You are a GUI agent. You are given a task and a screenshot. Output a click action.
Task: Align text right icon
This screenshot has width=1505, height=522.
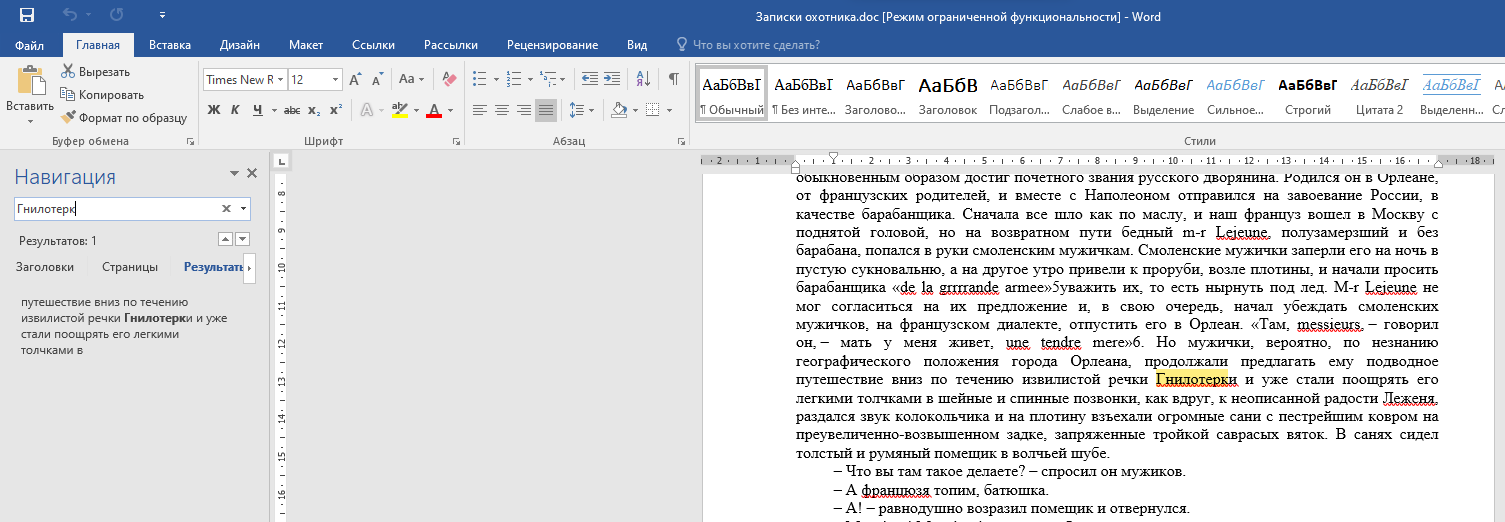pyautogui.click(x=524, y=110)
